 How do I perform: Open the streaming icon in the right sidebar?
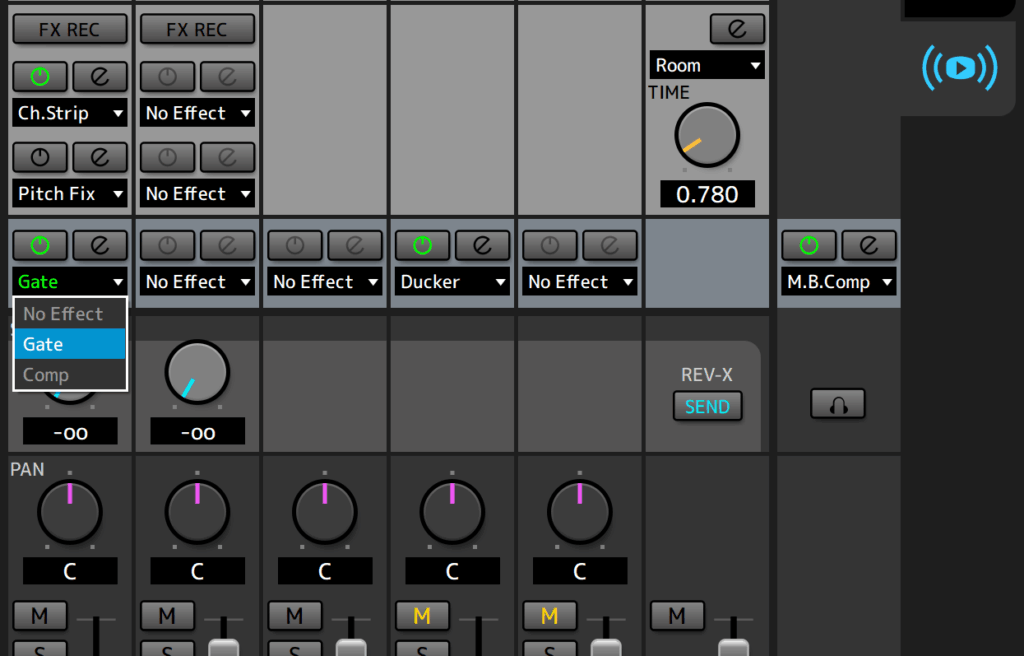tap(958, 68)
